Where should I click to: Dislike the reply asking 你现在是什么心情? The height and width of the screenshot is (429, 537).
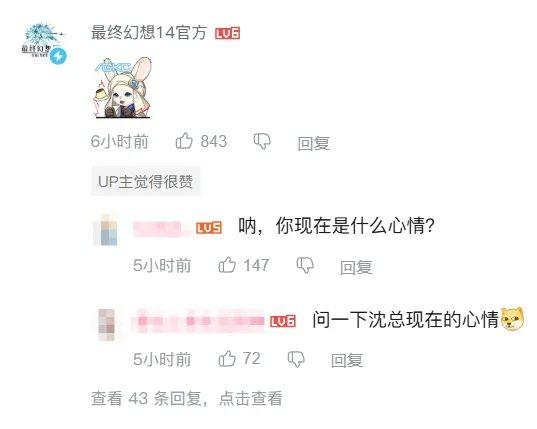(x=305, y=265)
